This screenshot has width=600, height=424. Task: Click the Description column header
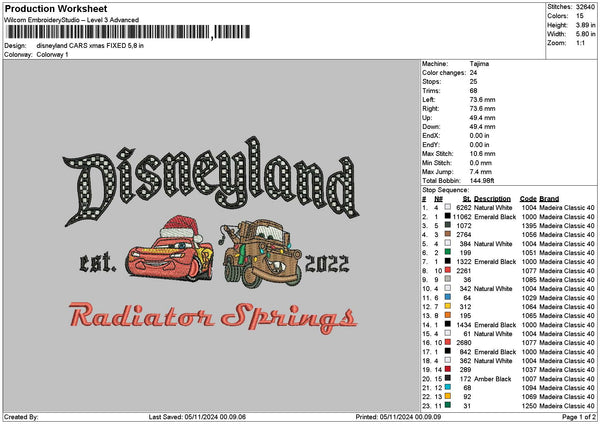point(492,199)
